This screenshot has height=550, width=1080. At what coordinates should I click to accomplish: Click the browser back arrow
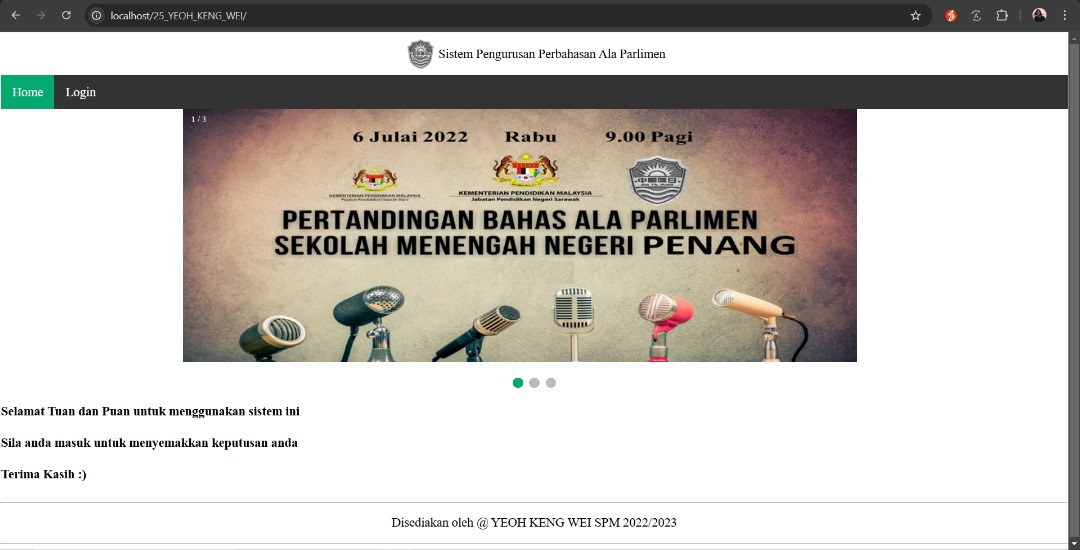click(16, 15)
